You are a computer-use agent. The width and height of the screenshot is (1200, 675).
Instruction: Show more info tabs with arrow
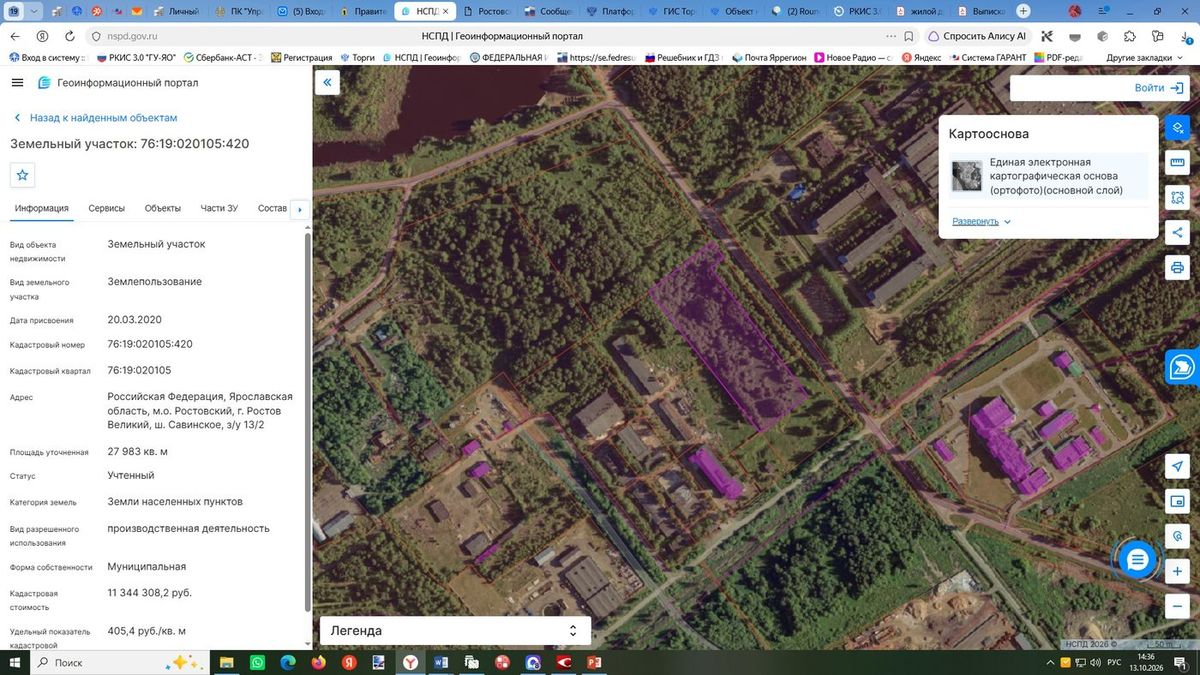(x=299, y=209)
